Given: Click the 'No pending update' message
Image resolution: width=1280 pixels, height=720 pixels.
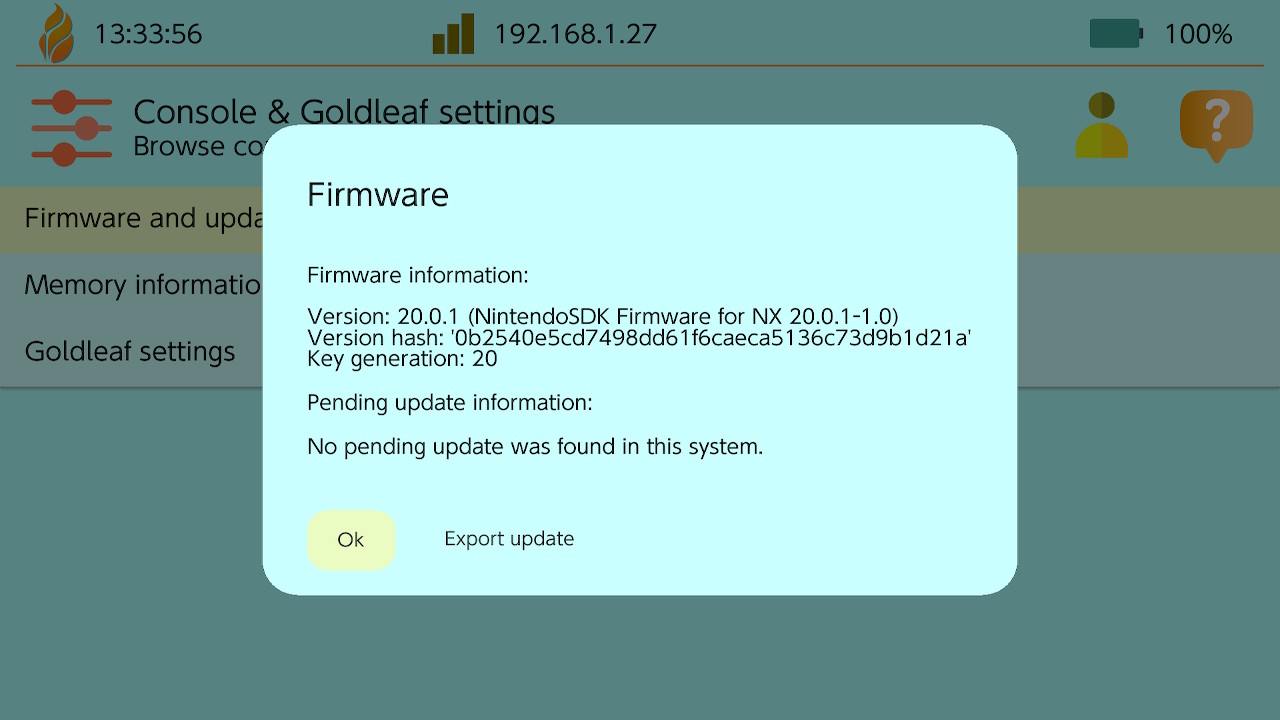Looking at the screenshot, I should 535,447.
